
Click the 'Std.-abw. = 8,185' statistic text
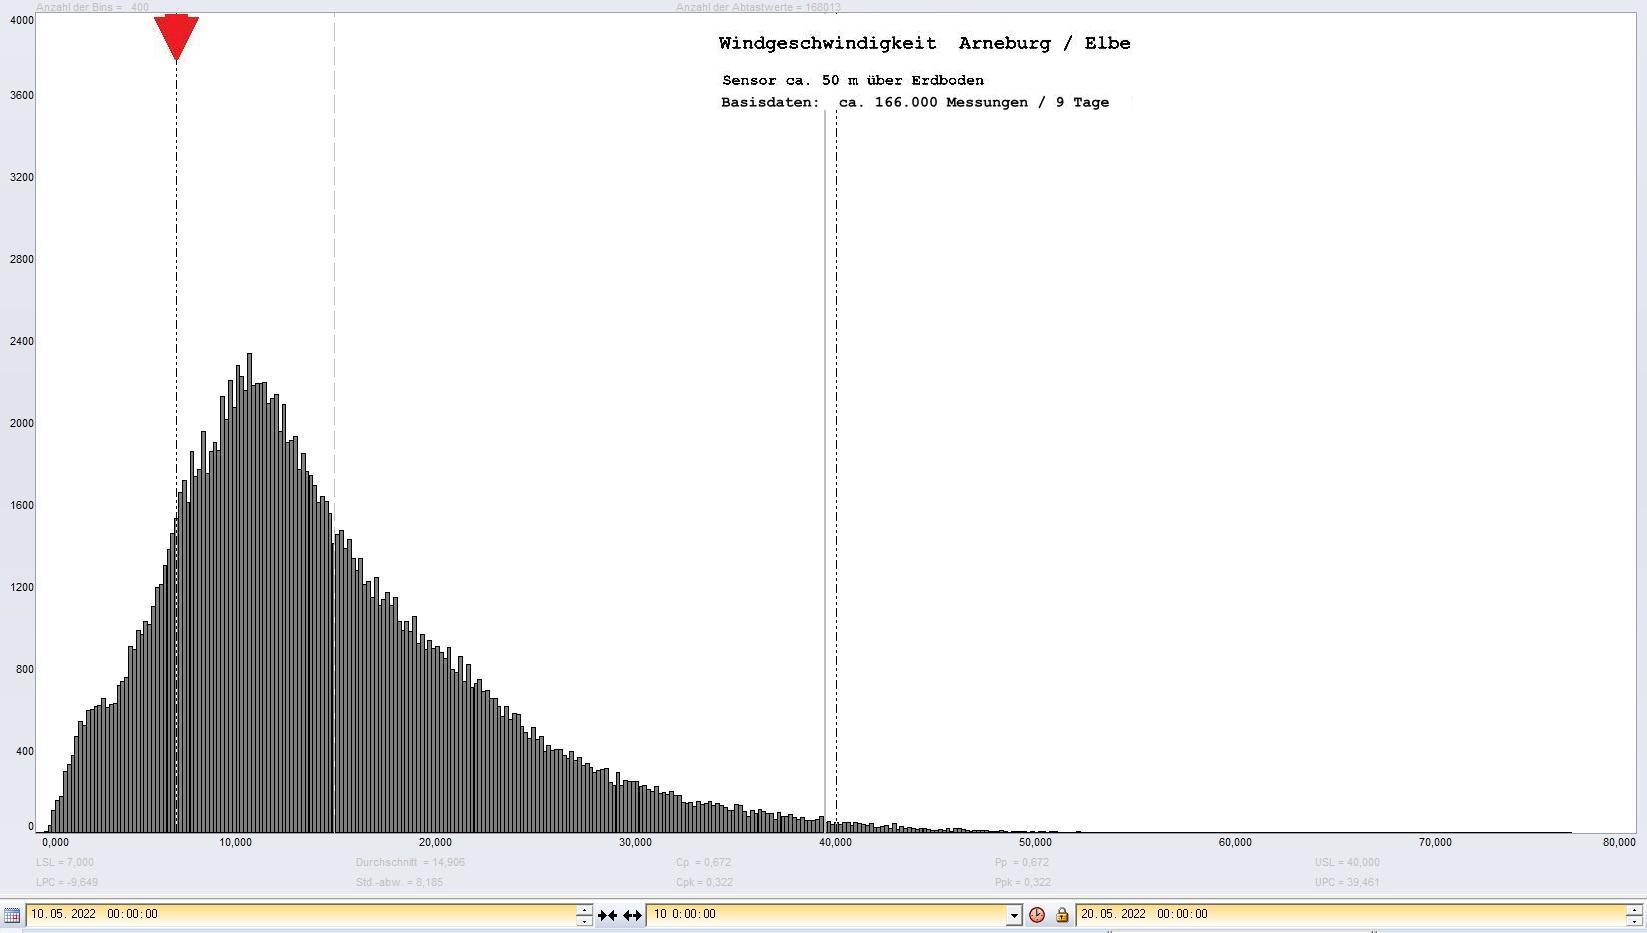(399, 882)
